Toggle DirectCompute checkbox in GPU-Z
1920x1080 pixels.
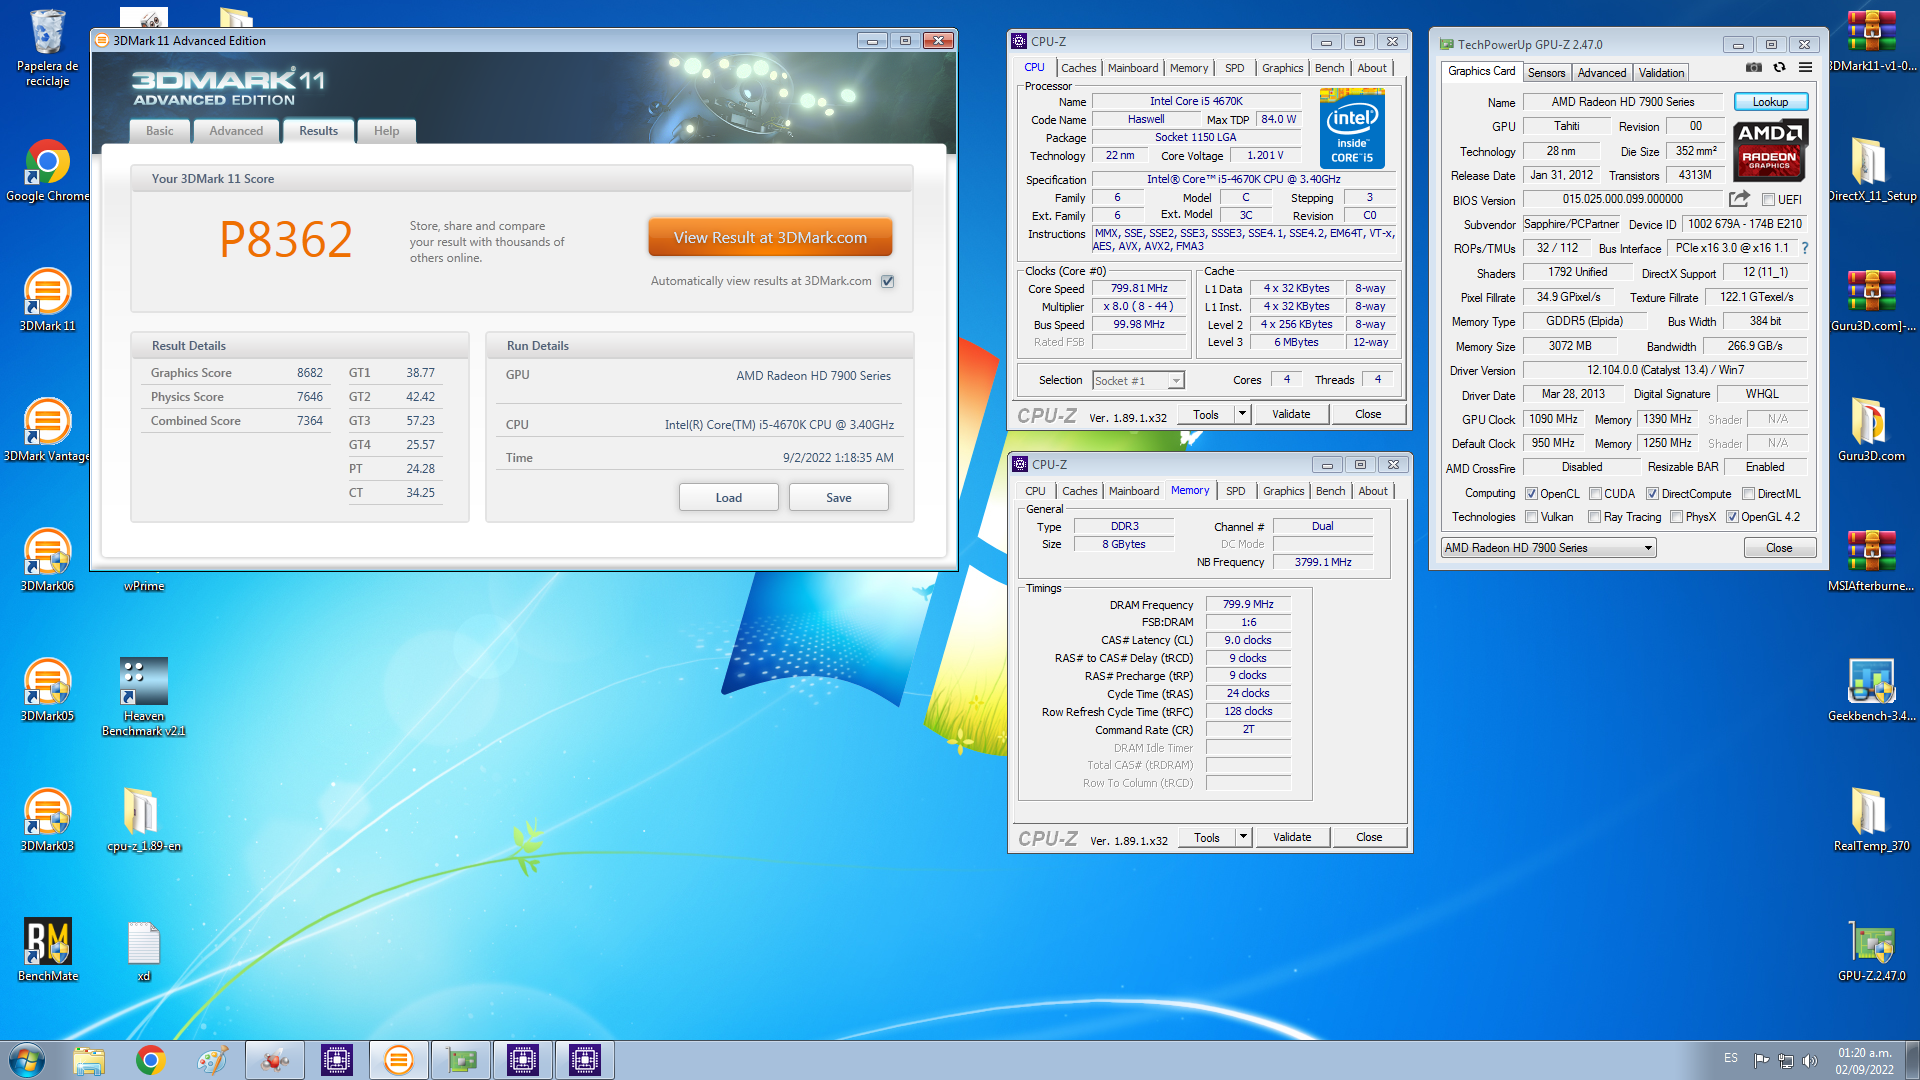point(1653,494)
